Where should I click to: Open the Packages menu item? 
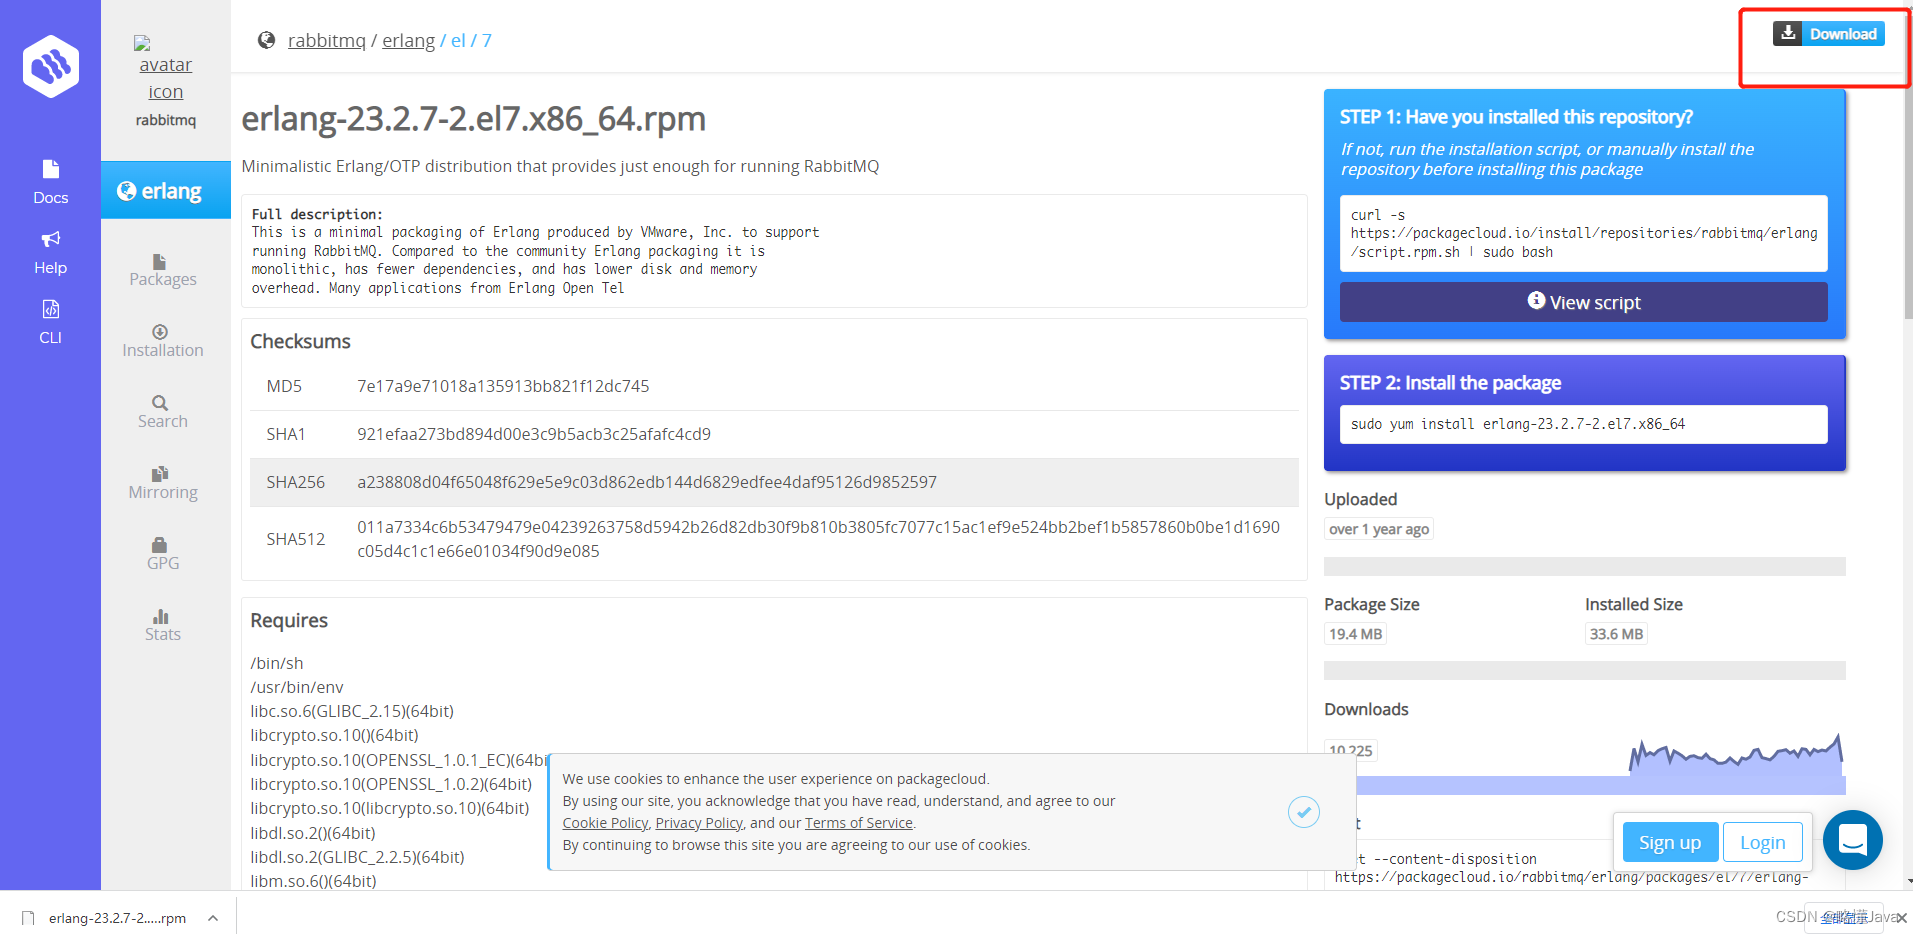[163, 270]
